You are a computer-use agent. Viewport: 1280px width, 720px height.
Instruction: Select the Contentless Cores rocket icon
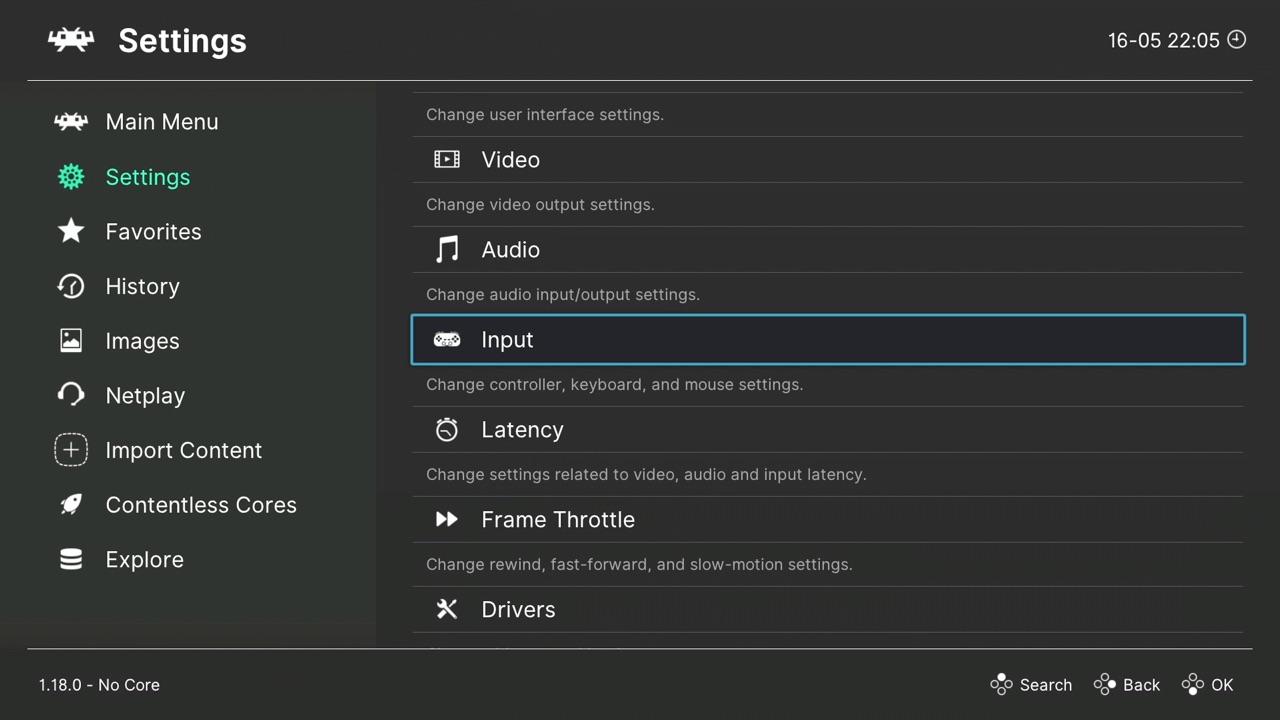71,505
